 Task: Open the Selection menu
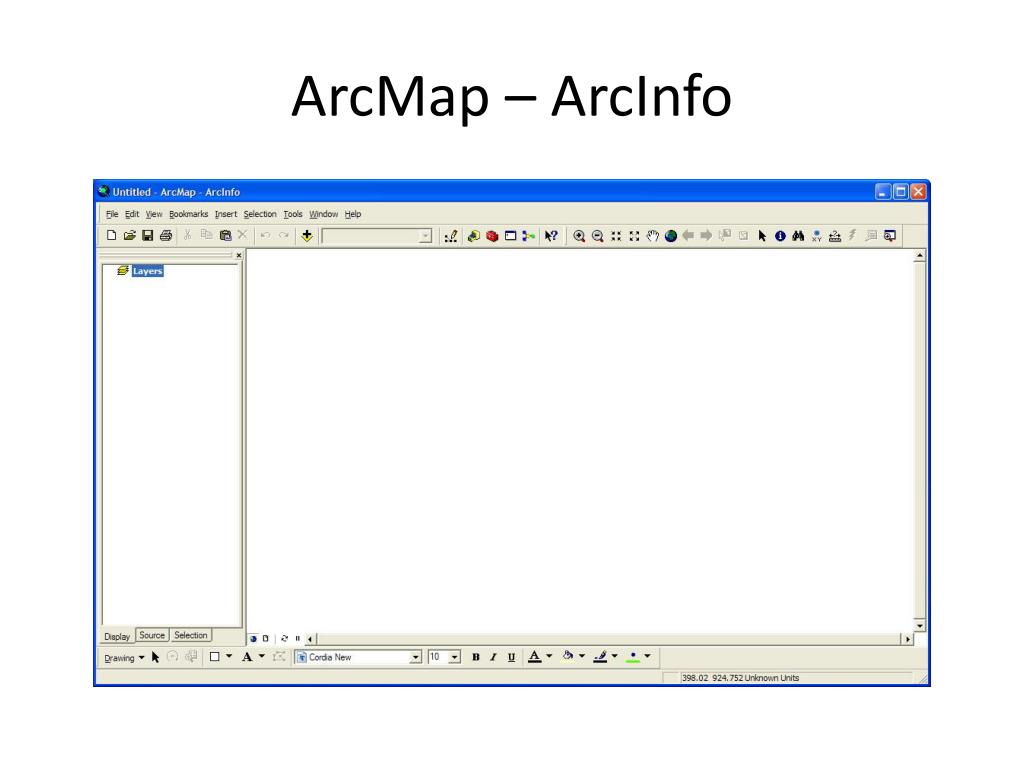pyautogui.click(x=260, y=214)
